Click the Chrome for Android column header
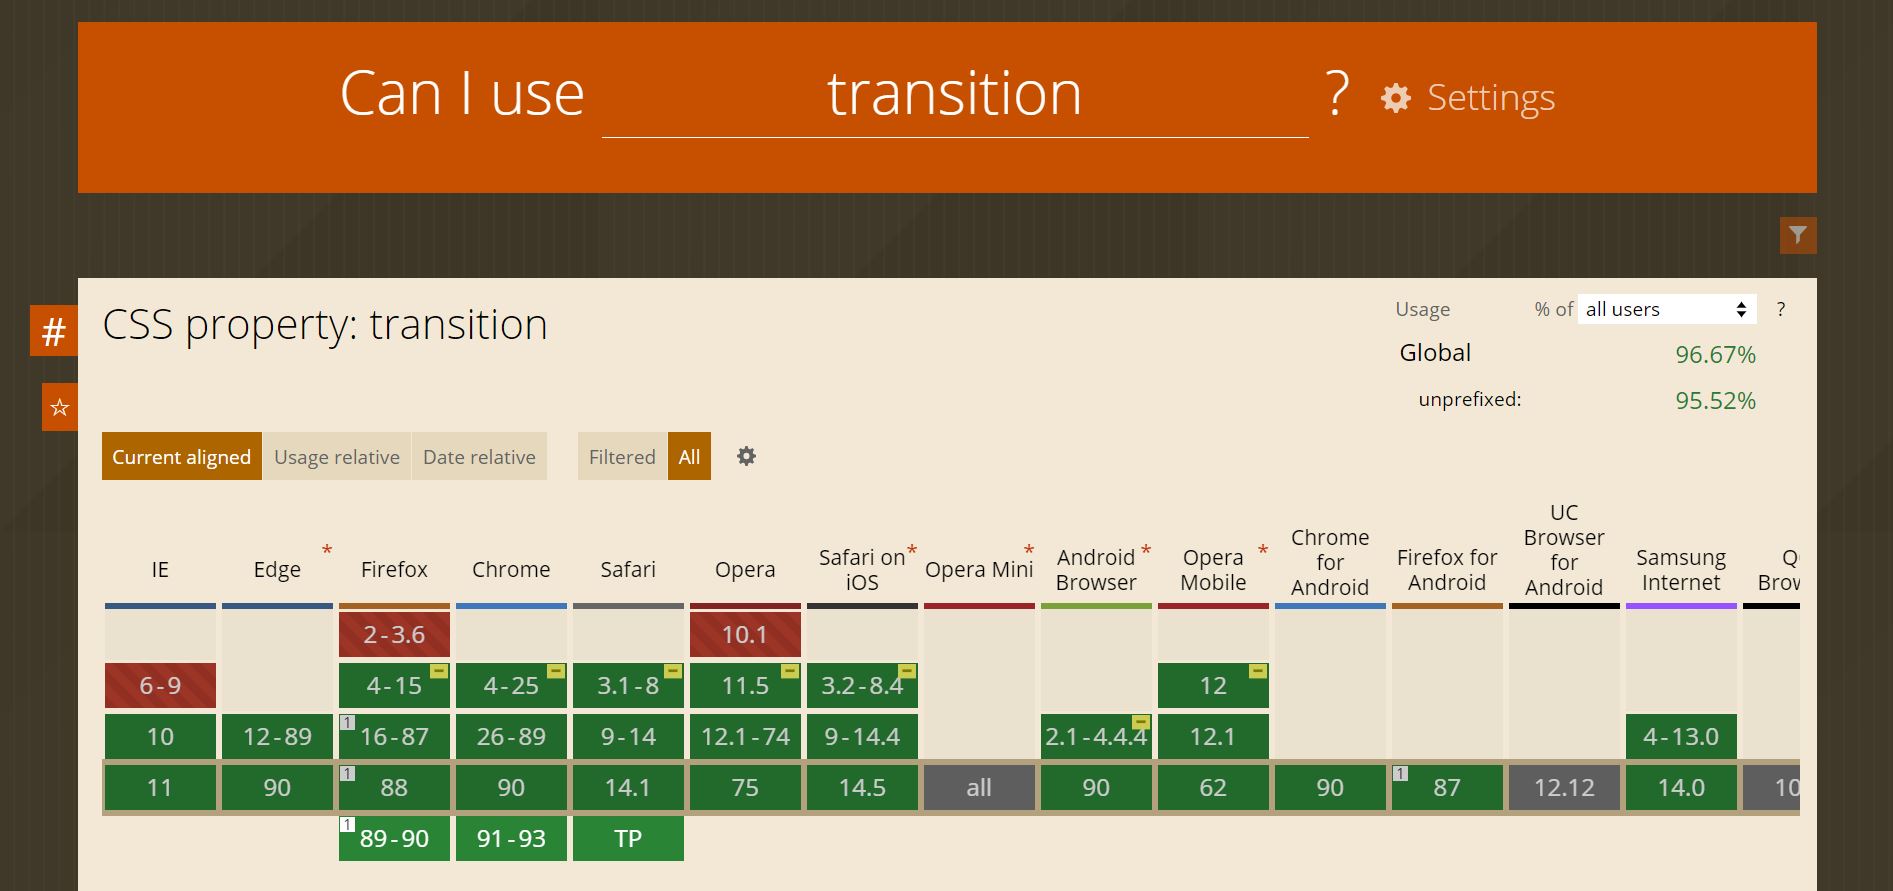 point(1330,562)
